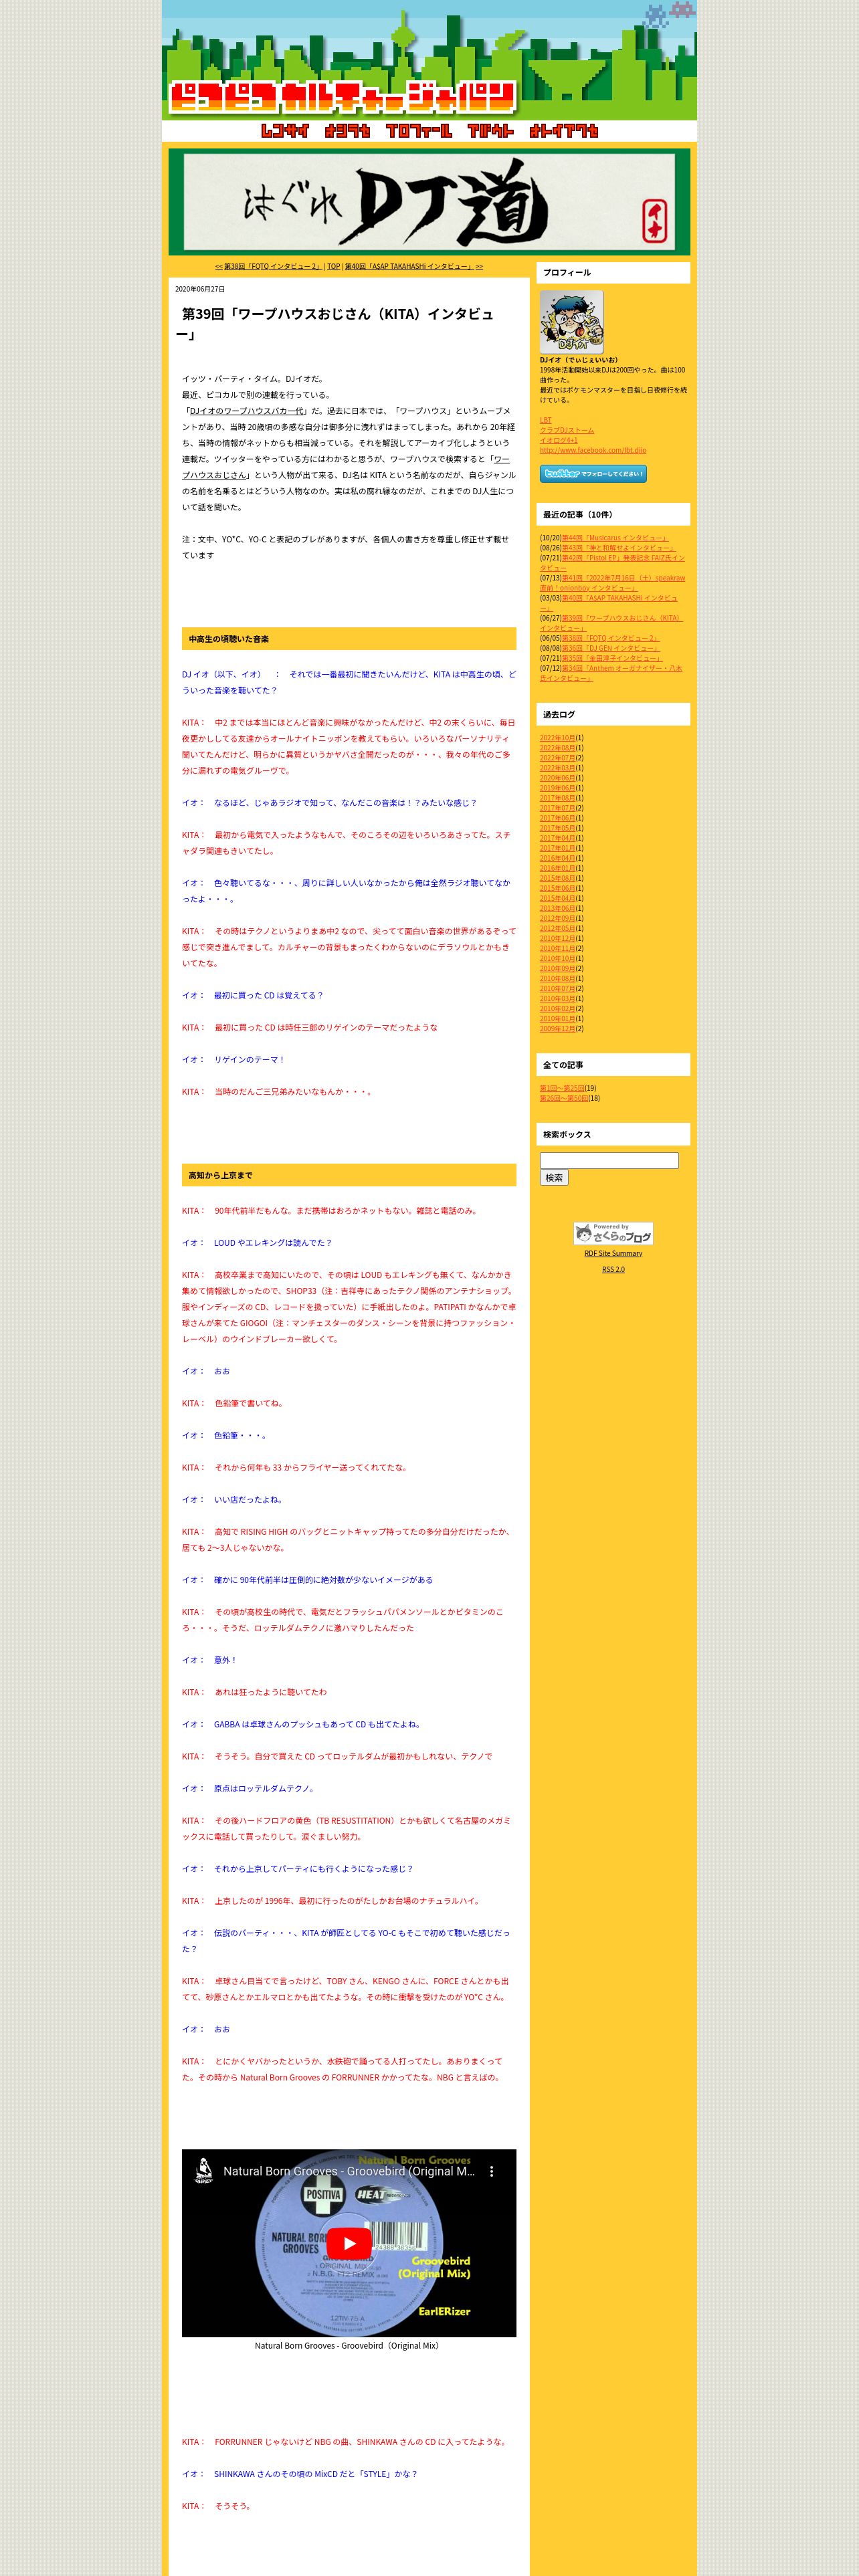Click the TOP link above the article

[334, 267]
